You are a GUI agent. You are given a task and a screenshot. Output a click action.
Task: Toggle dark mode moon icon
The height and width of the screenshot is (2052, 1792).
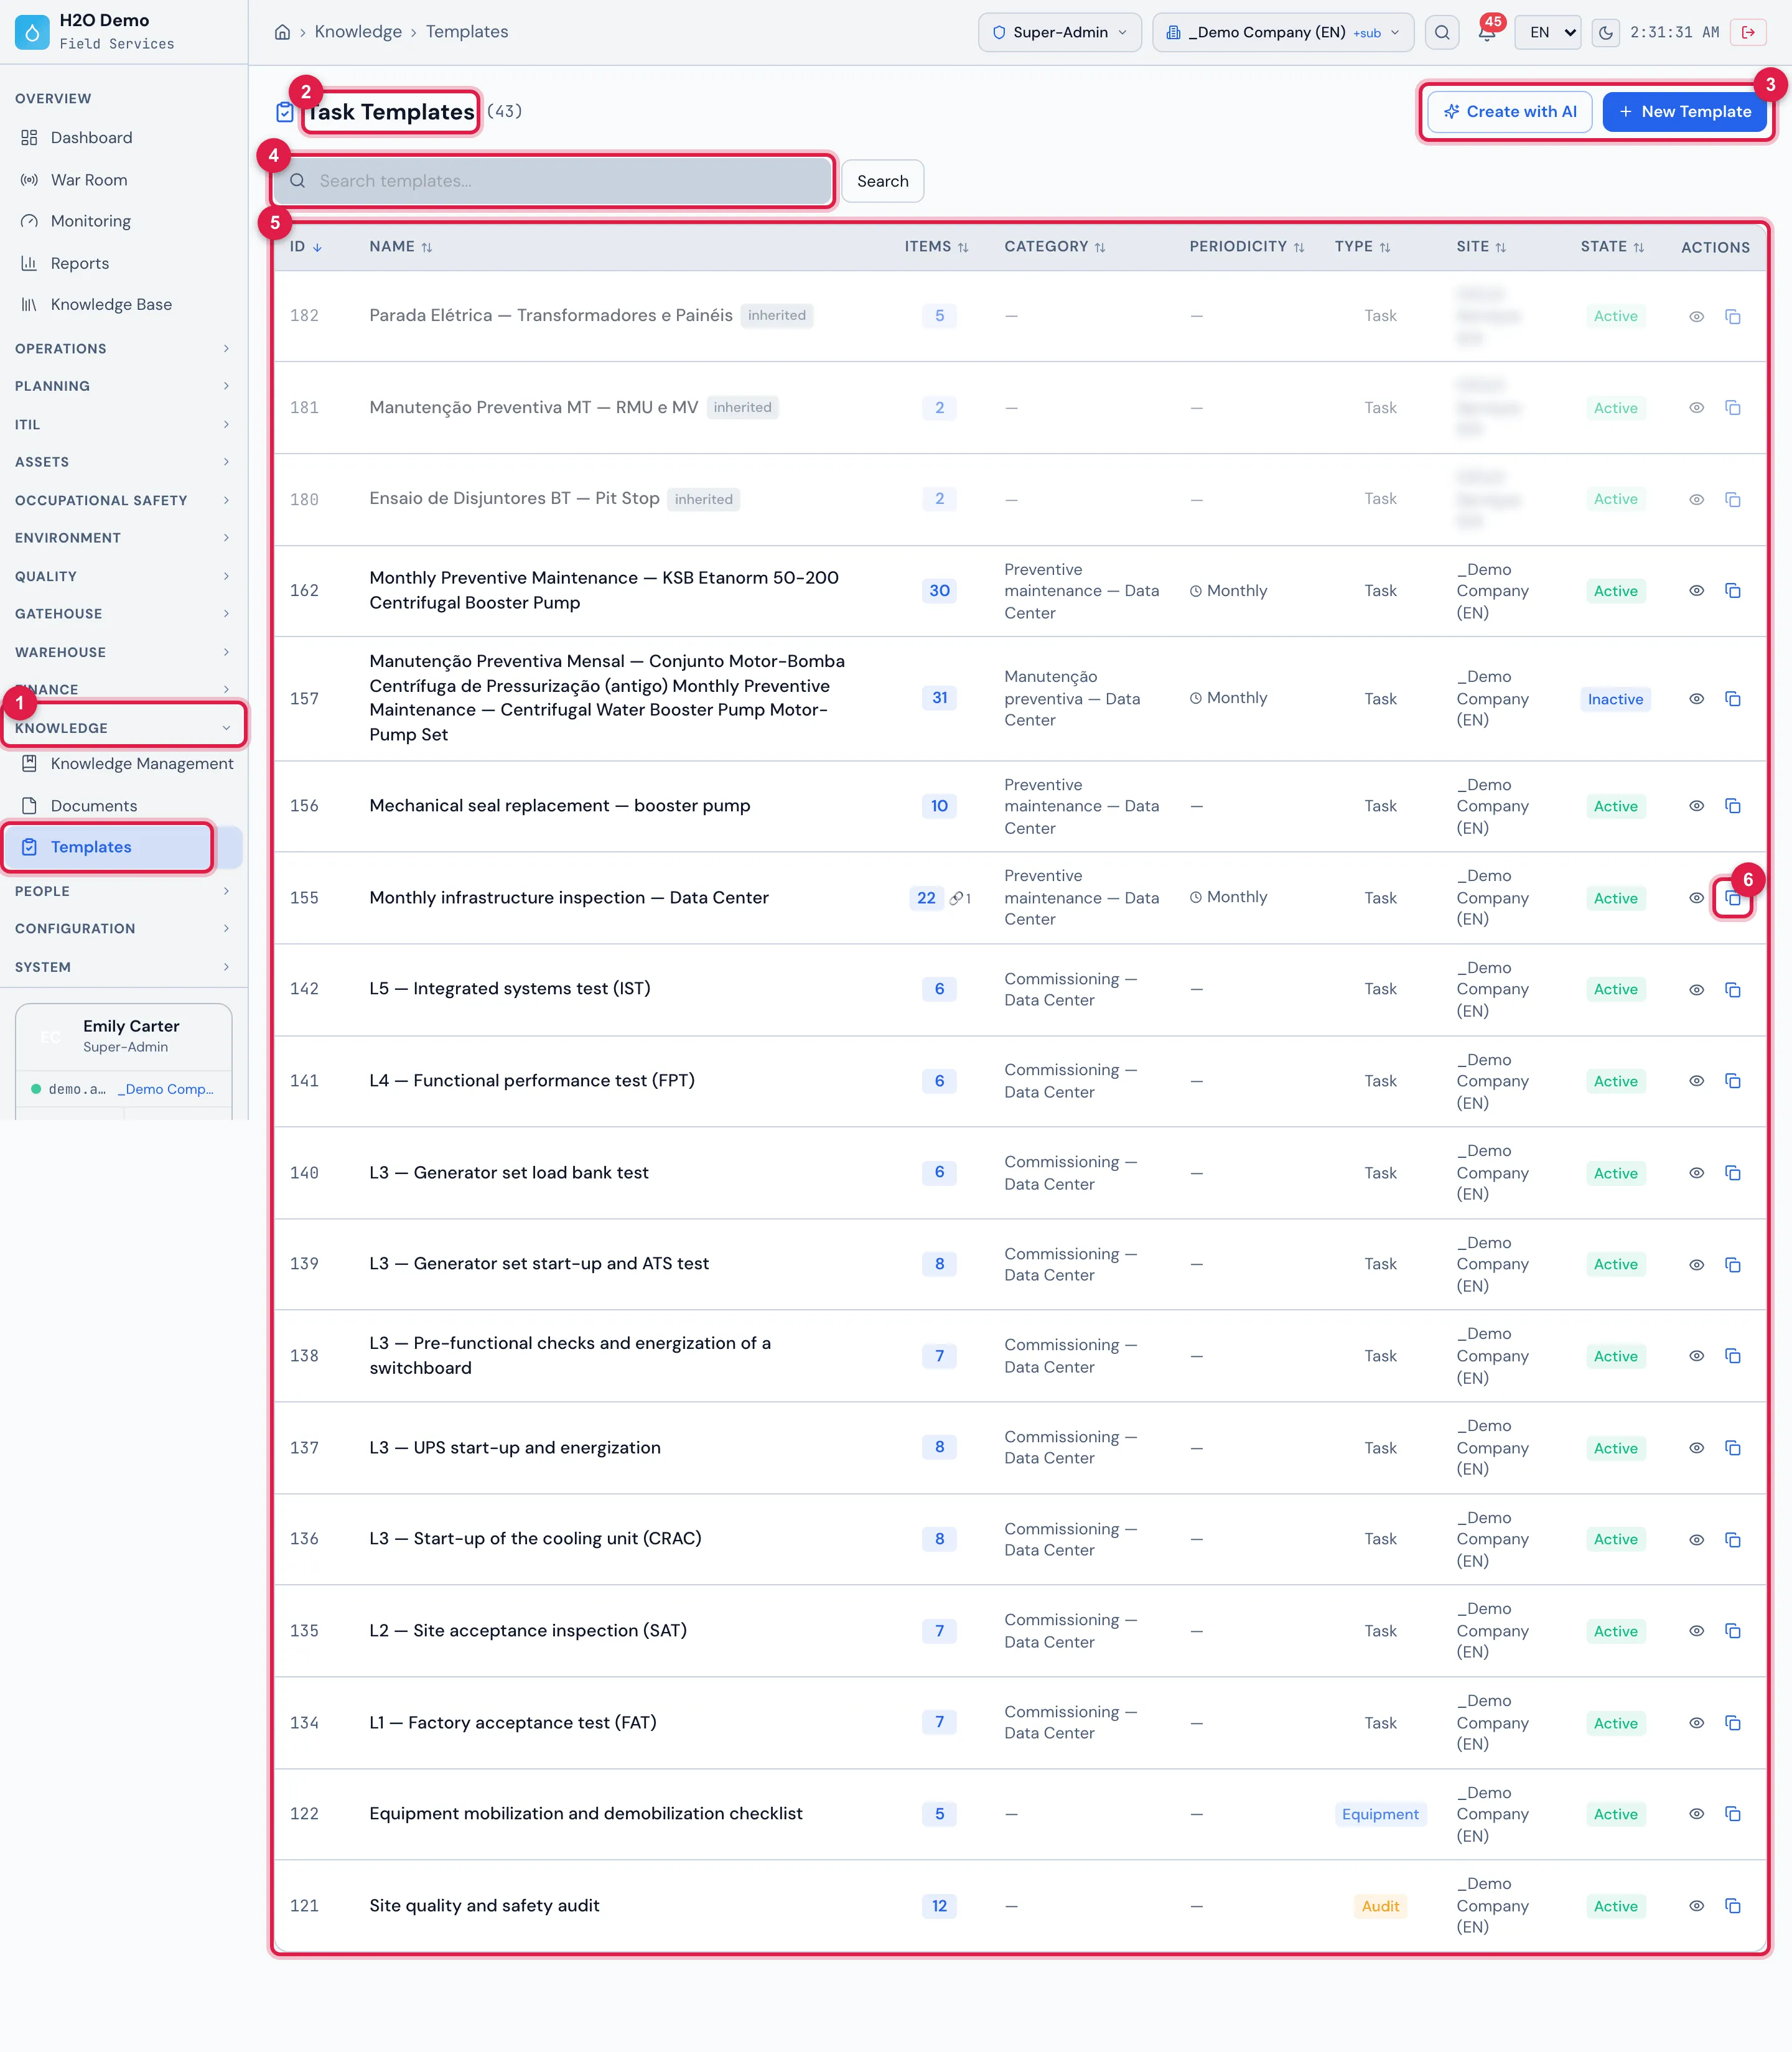click(x=1605, y=32)
